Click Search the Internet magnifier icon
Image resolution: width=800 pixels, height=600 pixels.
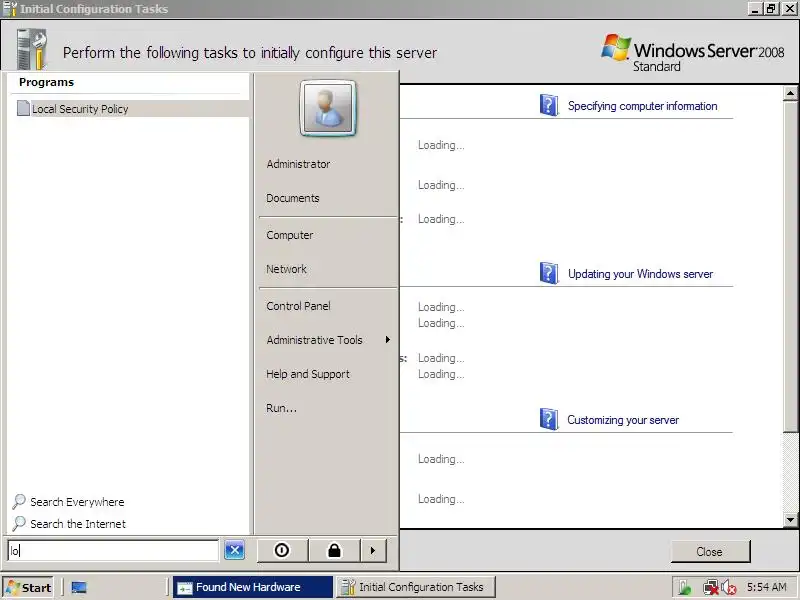[19, 523]
